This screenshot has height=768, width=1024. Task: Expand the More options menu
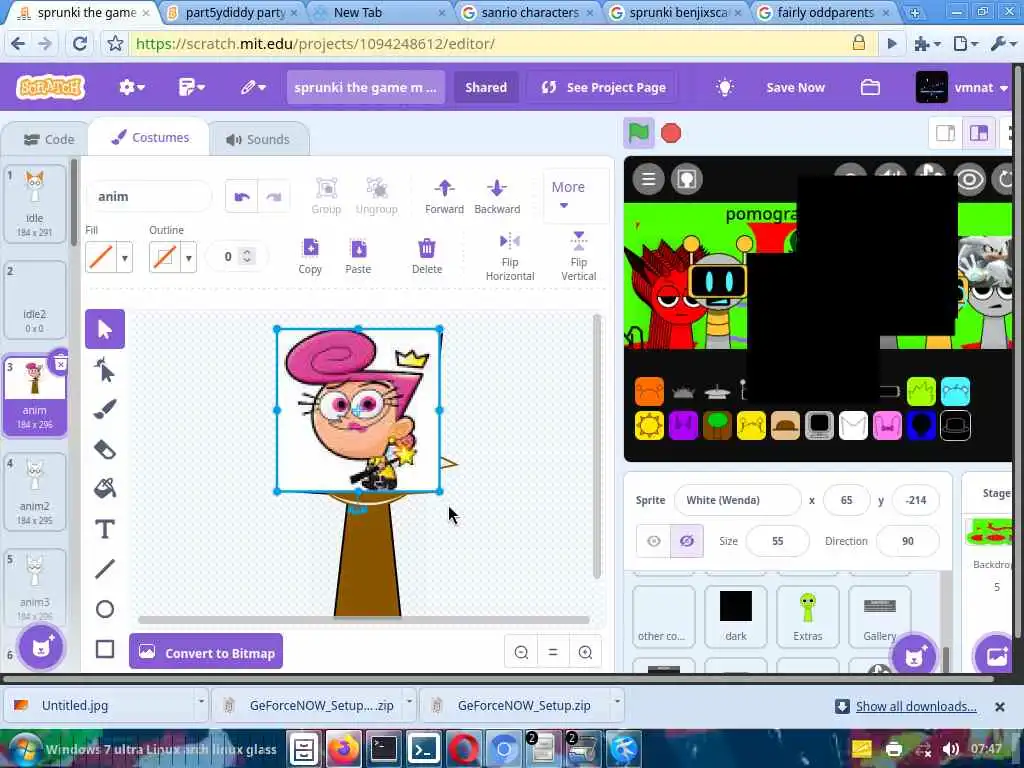[x=568, y=196]
